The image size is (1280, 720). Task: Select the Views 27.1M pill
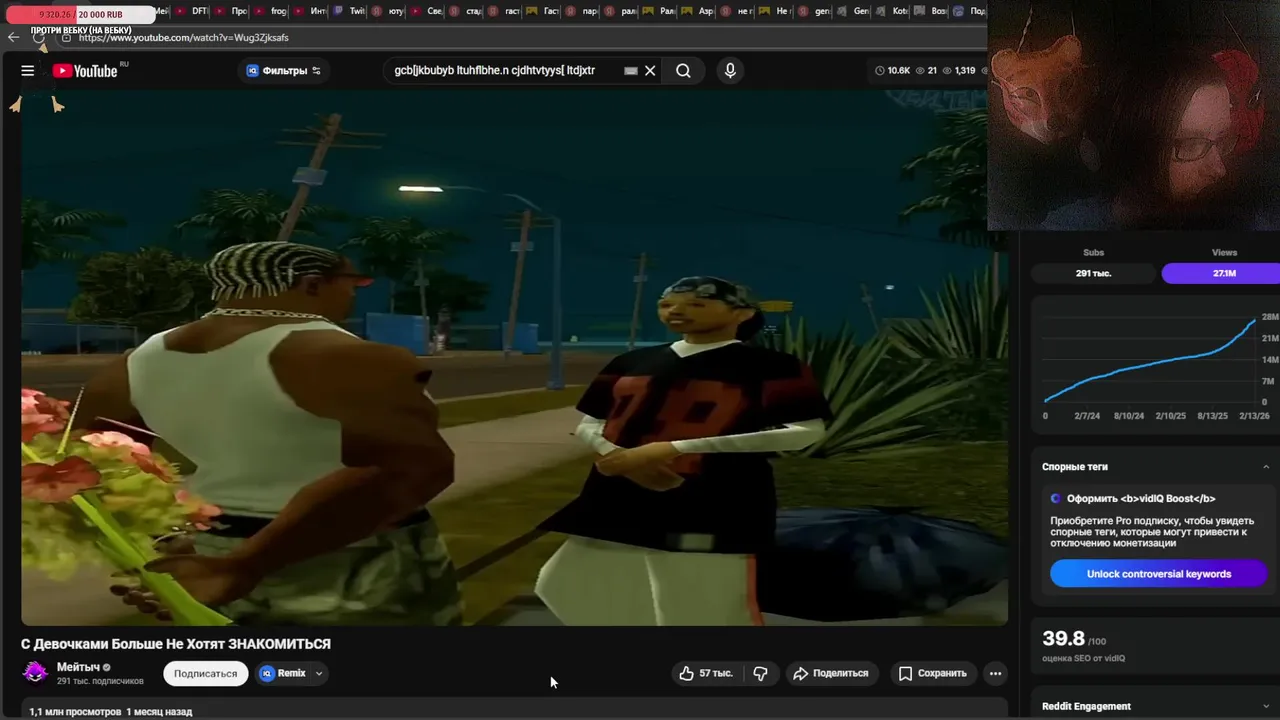(x=1222, y=273)
